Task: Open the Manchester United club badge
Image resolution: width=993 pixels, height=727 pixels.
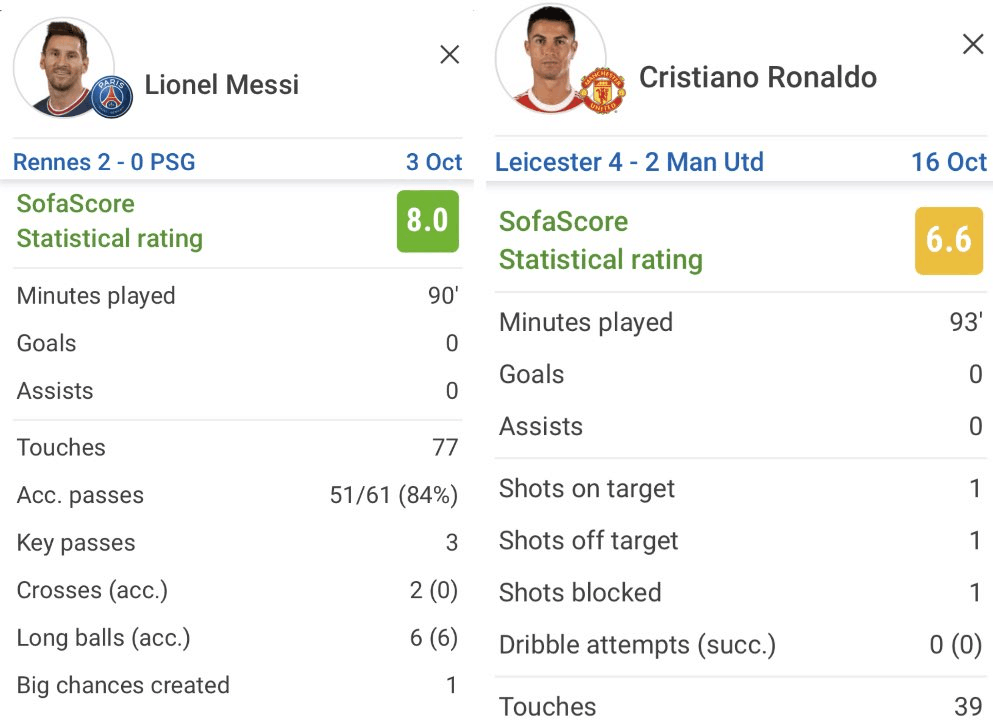Action: point(603,91)
